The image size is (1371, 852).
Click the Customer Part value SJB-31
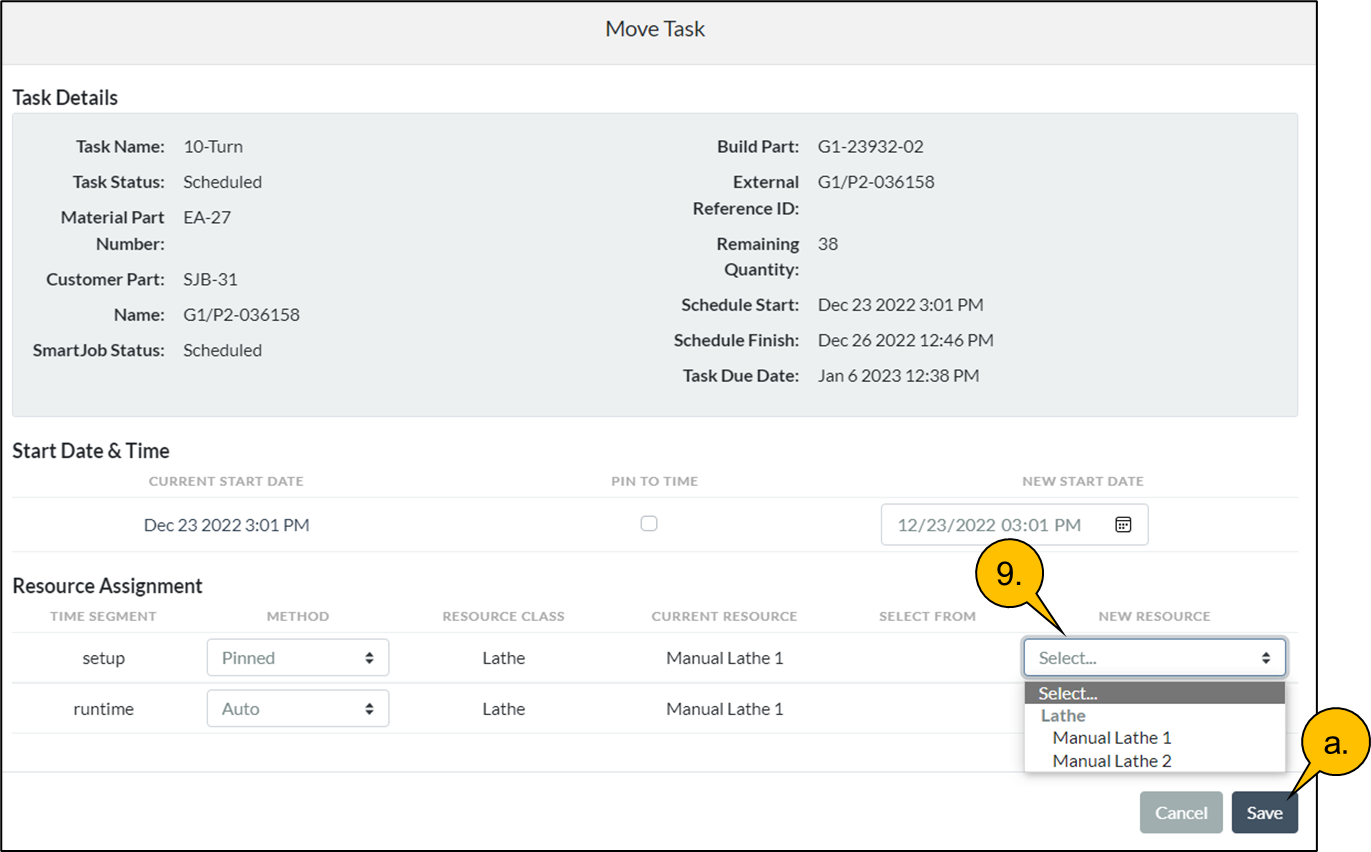click(x=210, y=279)
